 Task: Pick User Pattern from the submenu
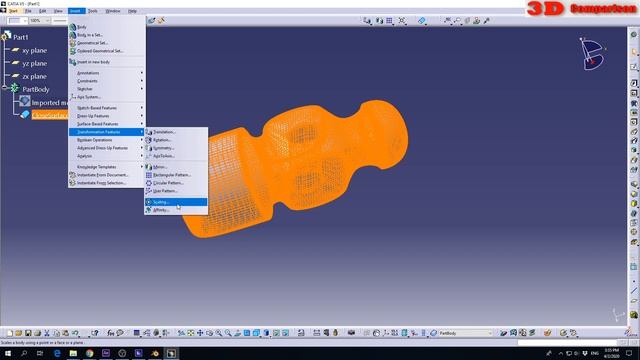pyautogui.click(x=176, y=191)
